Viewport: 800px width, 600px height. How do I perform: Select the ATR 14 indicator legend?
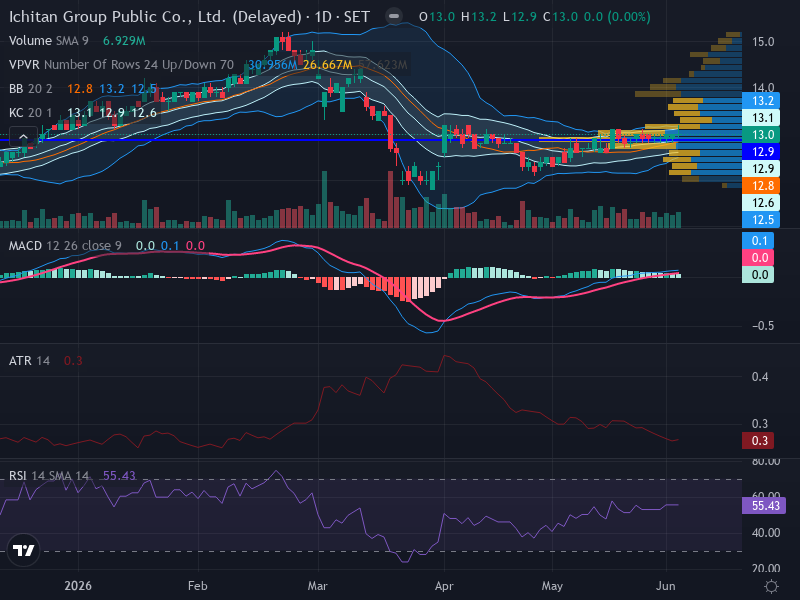click(x=30, y=361)
